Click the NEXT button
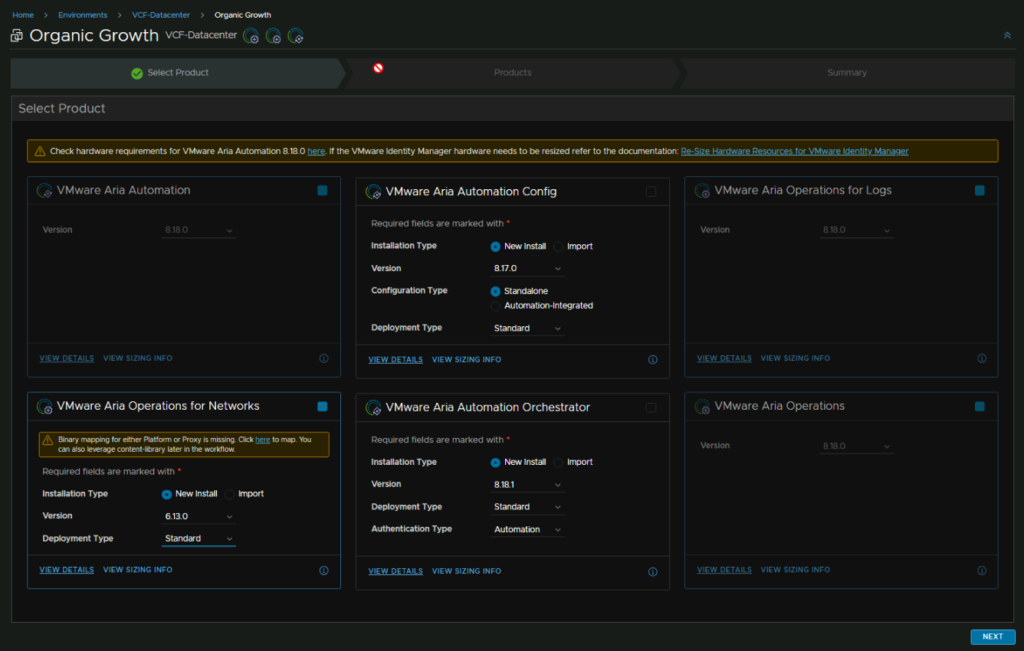This screenshot has width=1024, height=651. pos(993,637)
